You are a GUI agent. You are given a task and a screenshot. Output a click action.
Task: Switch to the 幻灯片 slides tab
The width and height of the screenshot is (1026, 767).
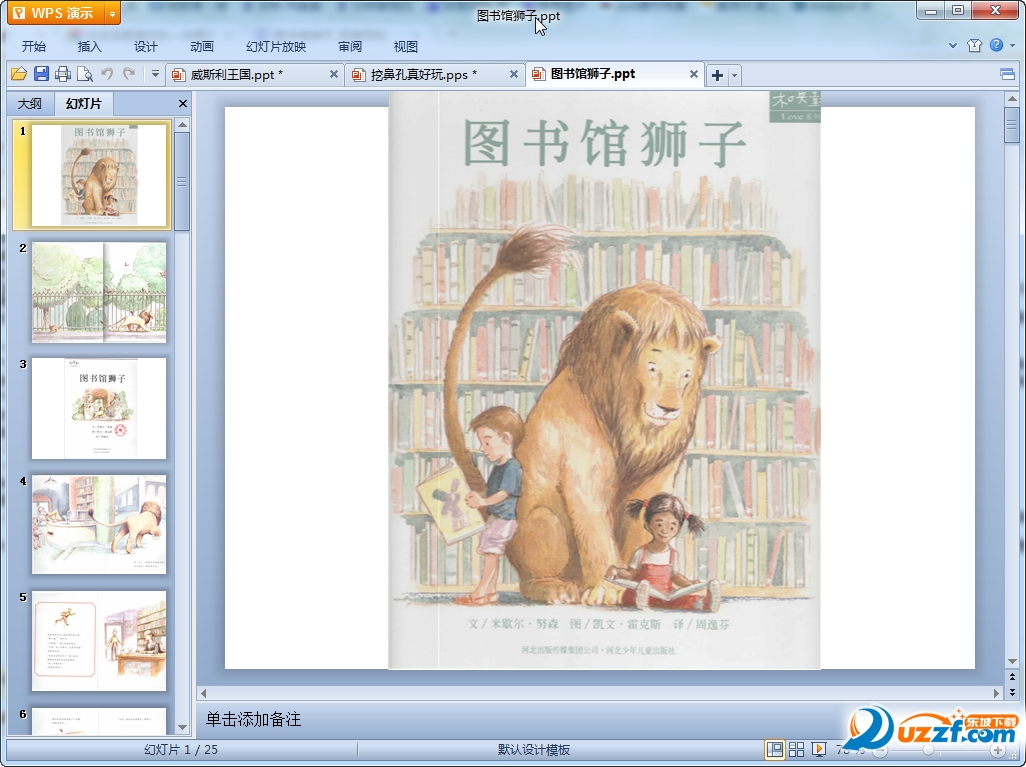coord(84,103)
